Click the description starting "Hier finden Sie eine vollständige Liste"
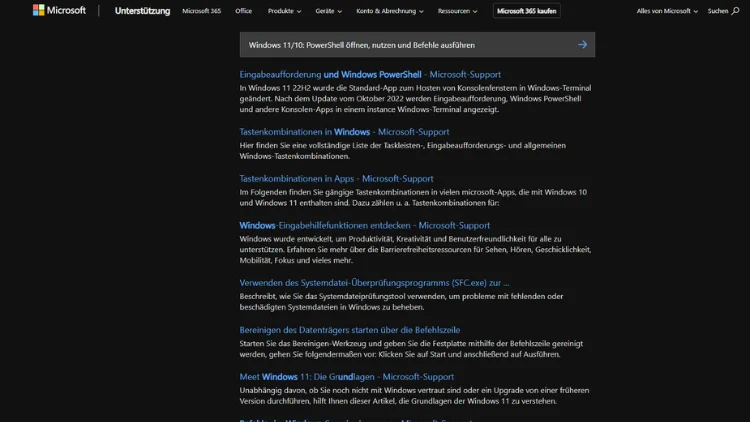 tap(402, 151)
